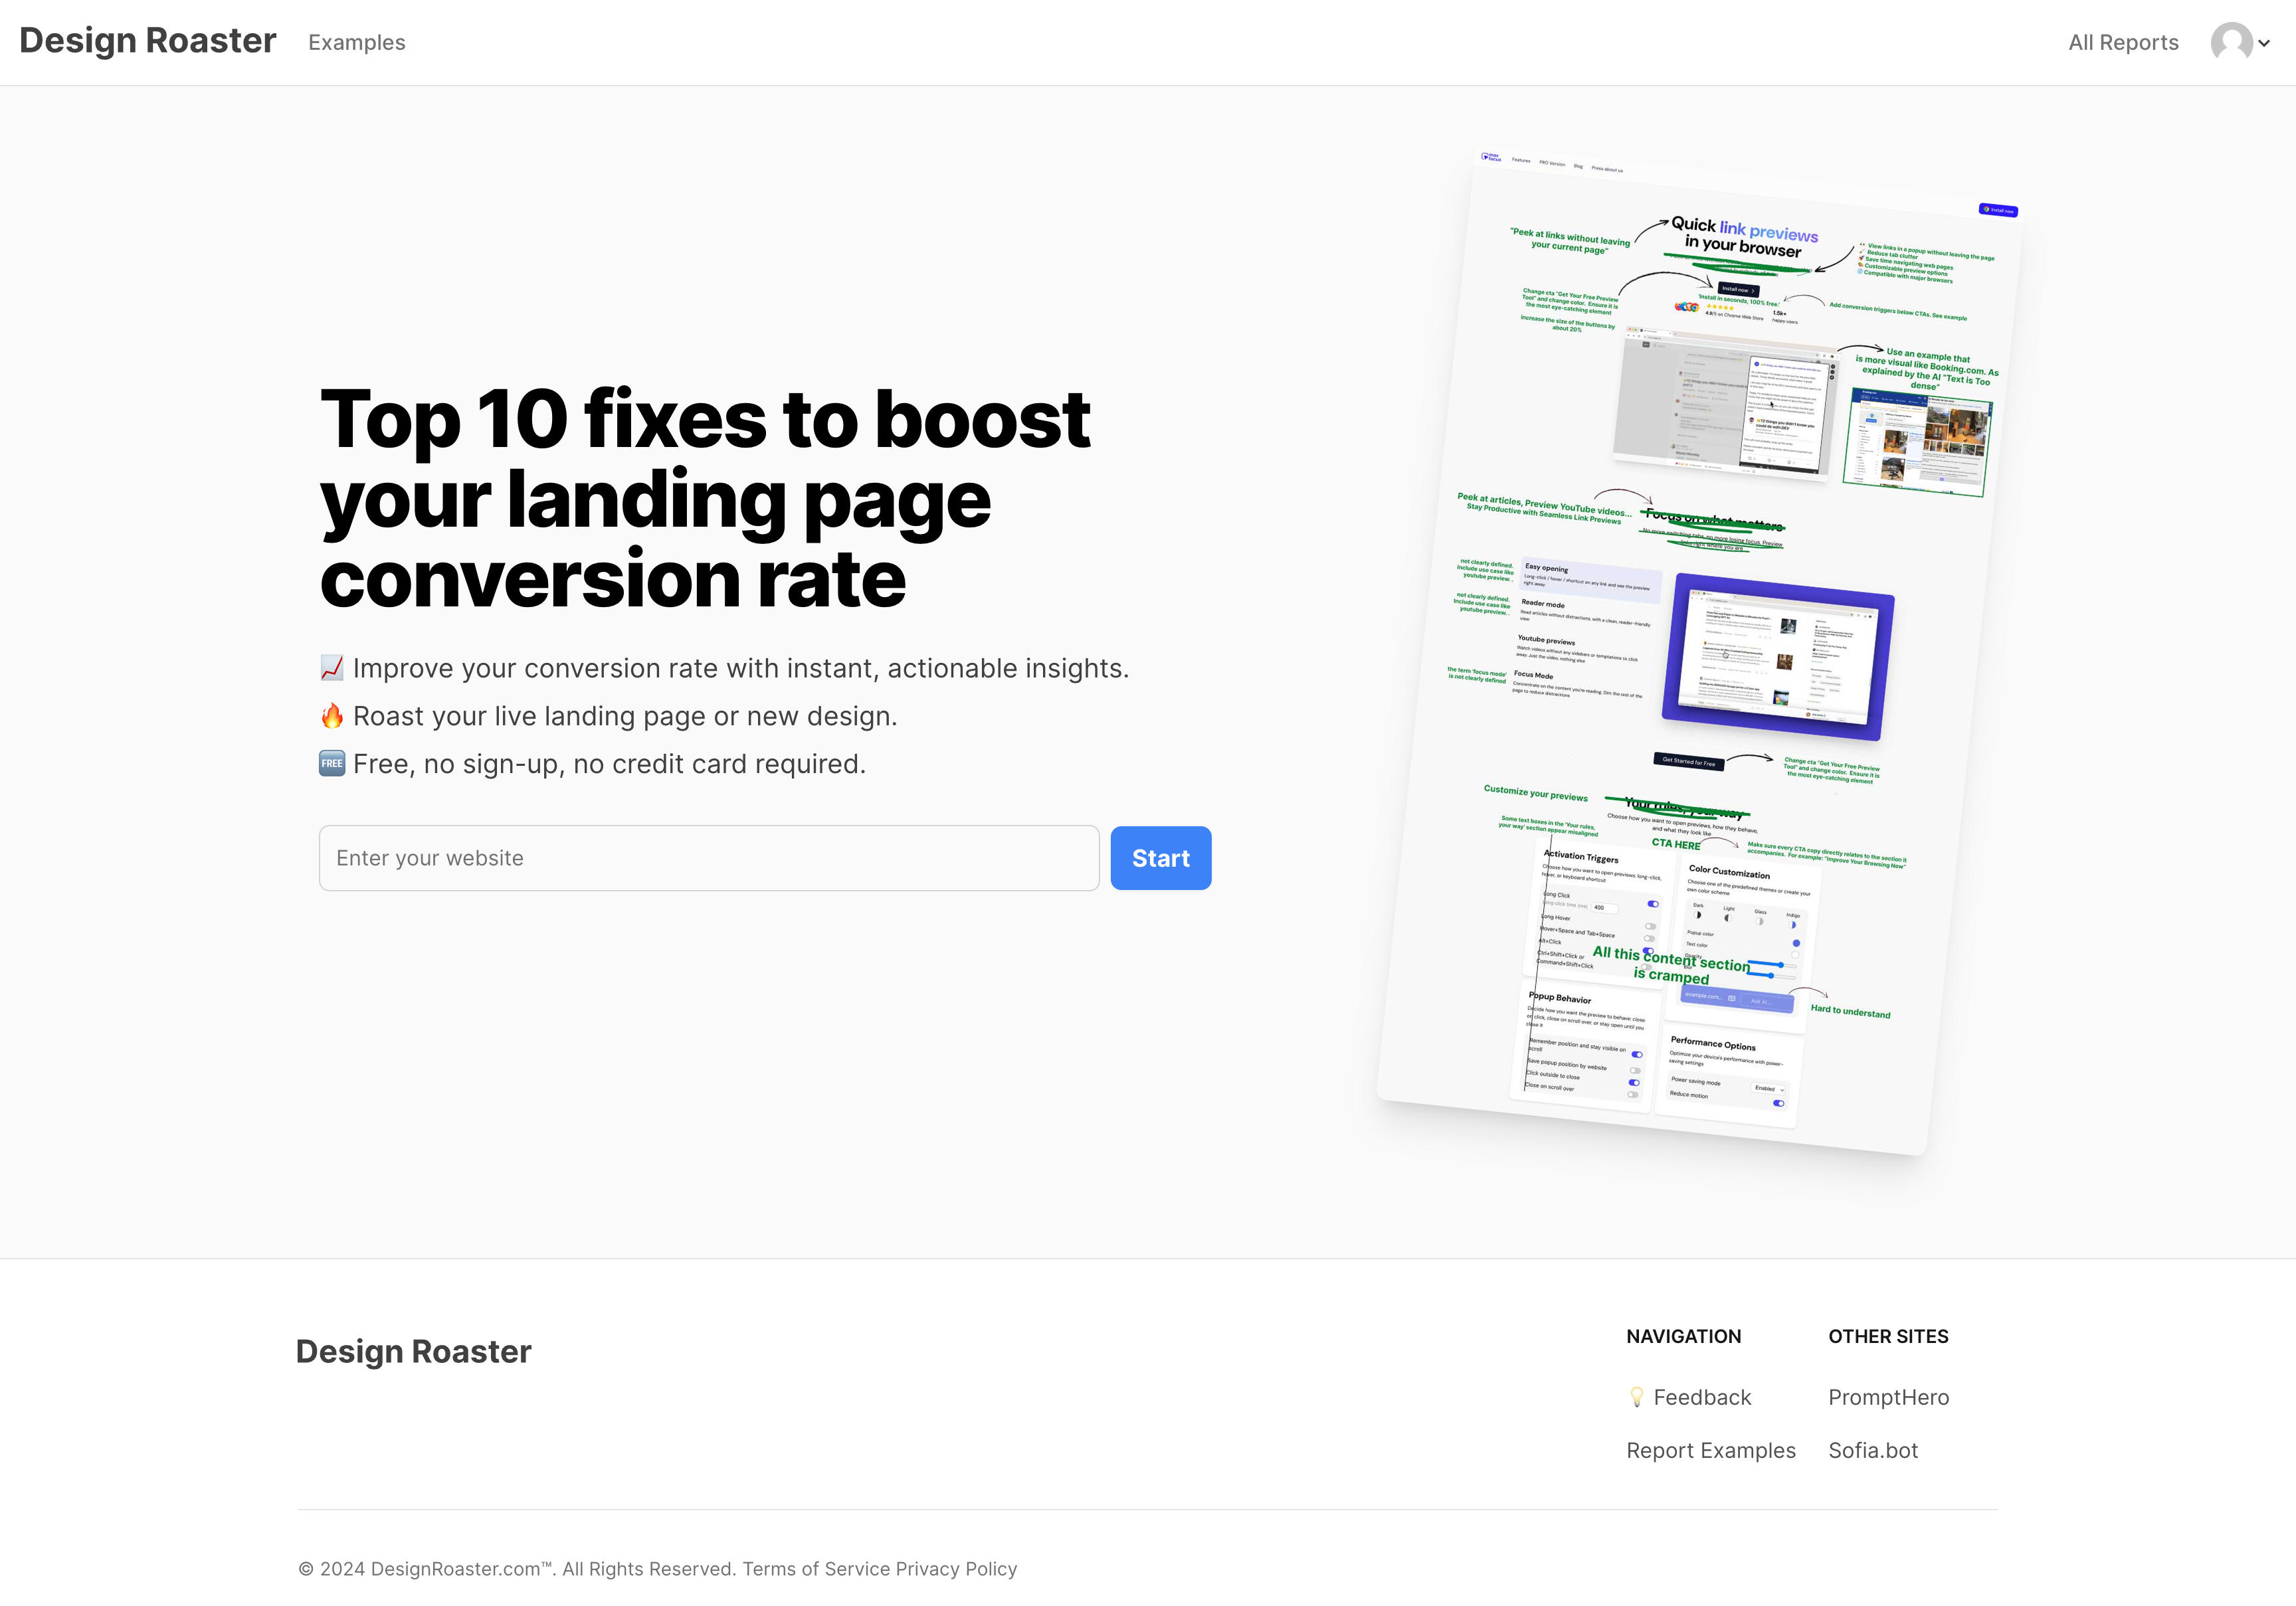Screen dimensions: 2296x1606
Task: Click the Top 10 fixes headline text
Action: (x=705, y=498)
